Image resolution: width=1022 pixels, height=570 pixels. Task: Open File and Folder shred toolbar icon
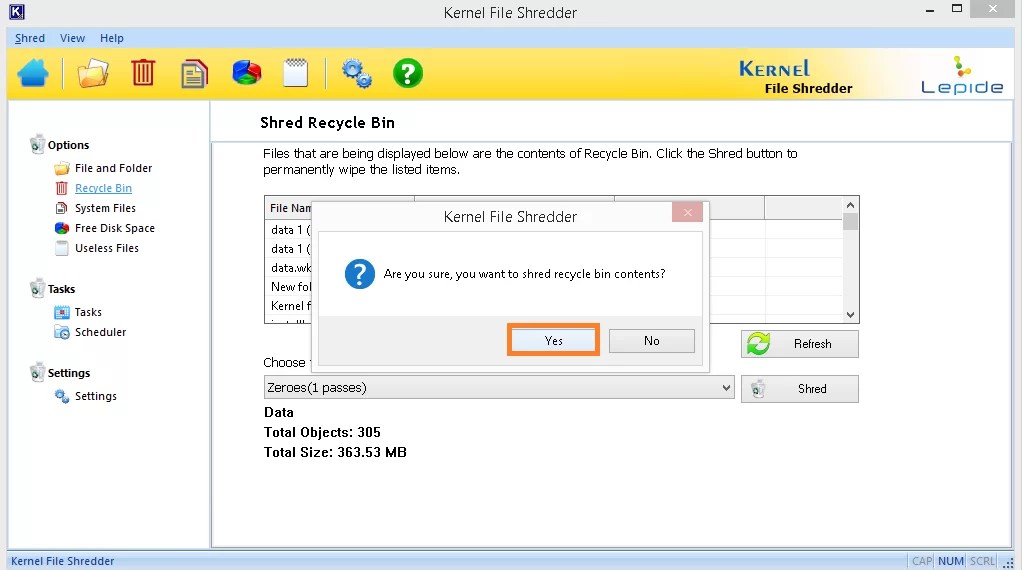click(93, 73)
